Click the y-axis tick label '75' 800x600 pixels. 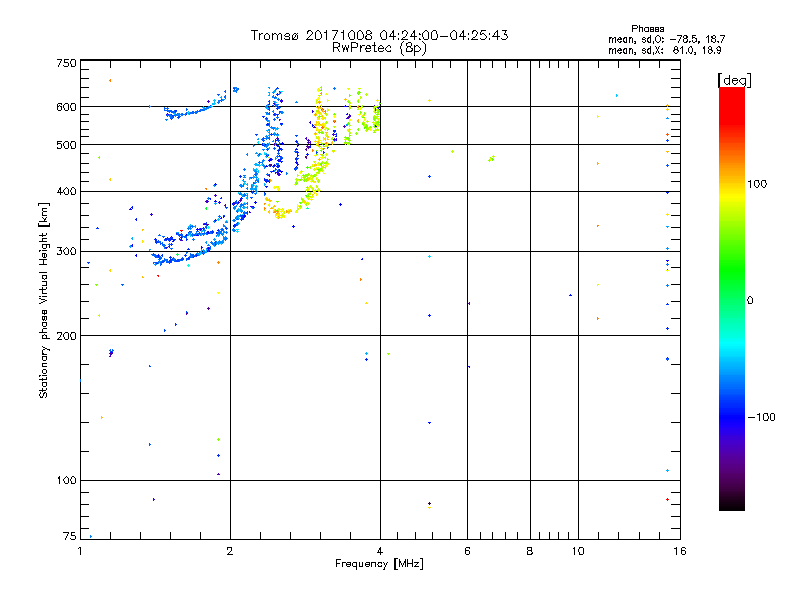[70, 536]
